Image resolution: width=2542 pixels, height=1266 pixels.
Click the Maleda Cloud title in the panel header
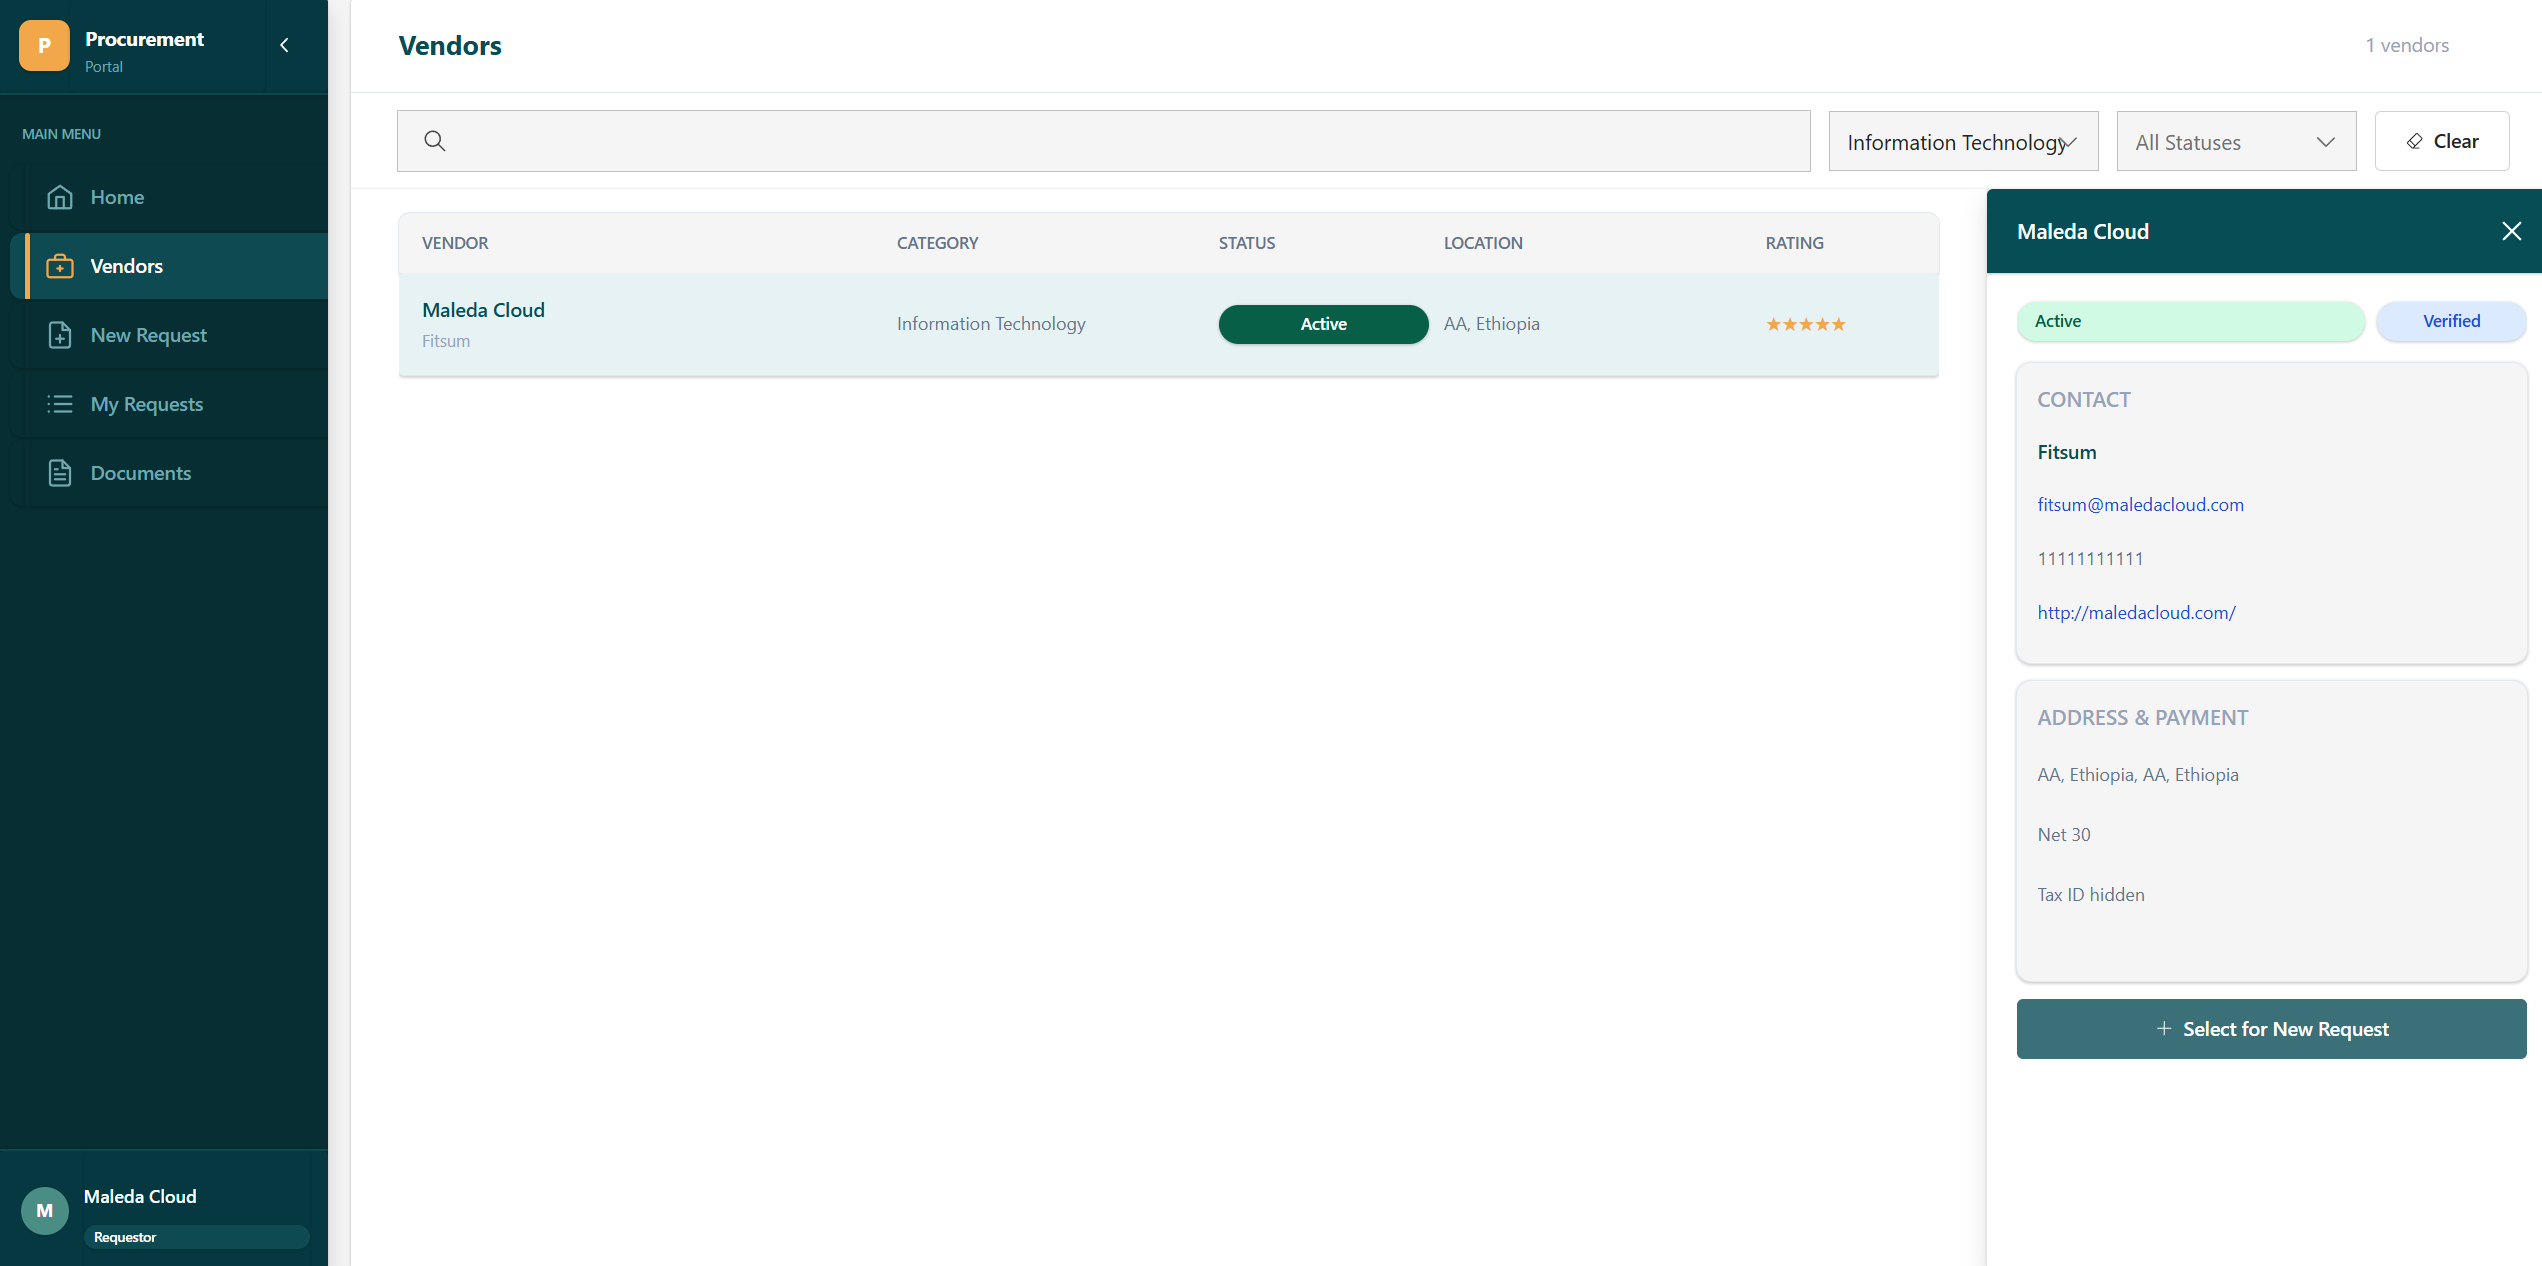[2082, 231]
